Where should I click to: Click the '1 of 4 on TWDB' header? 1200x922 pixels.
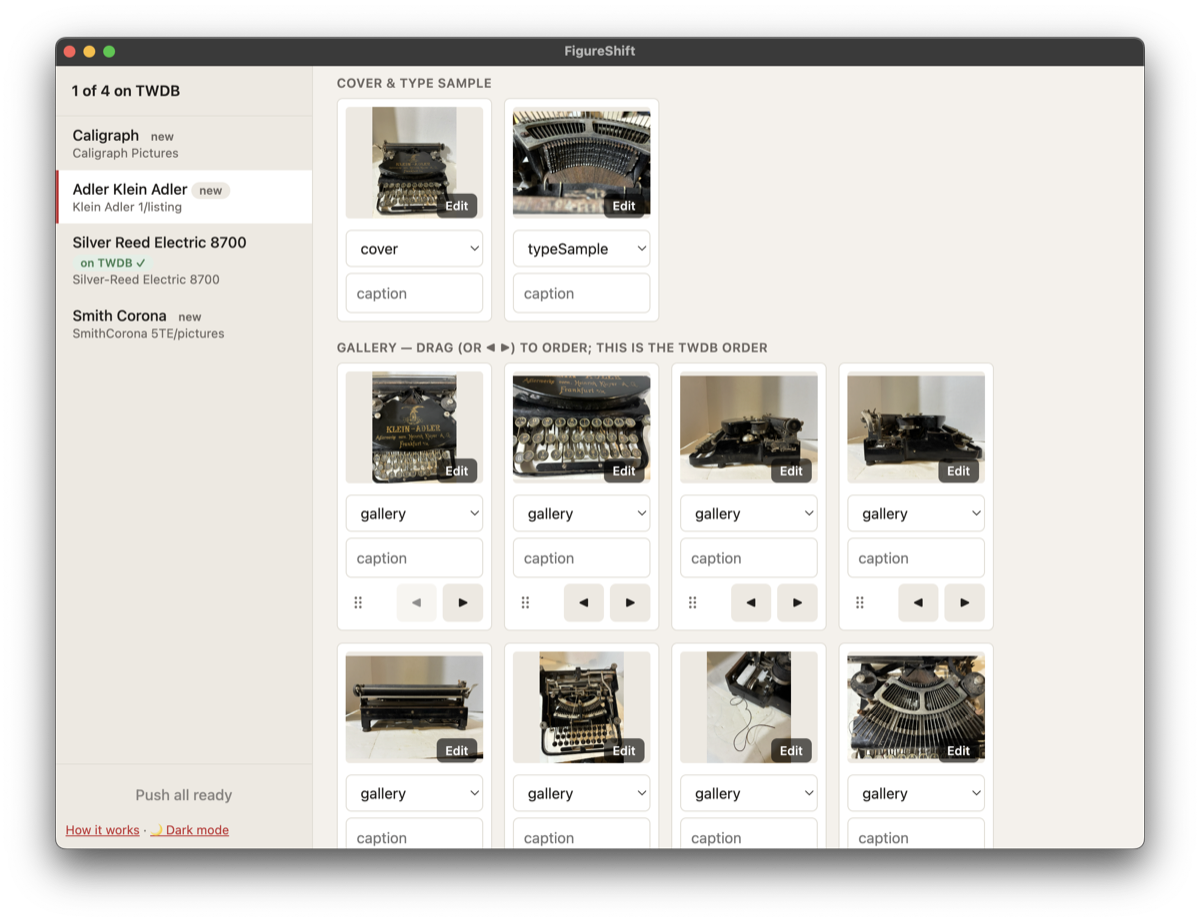(126, 91)
